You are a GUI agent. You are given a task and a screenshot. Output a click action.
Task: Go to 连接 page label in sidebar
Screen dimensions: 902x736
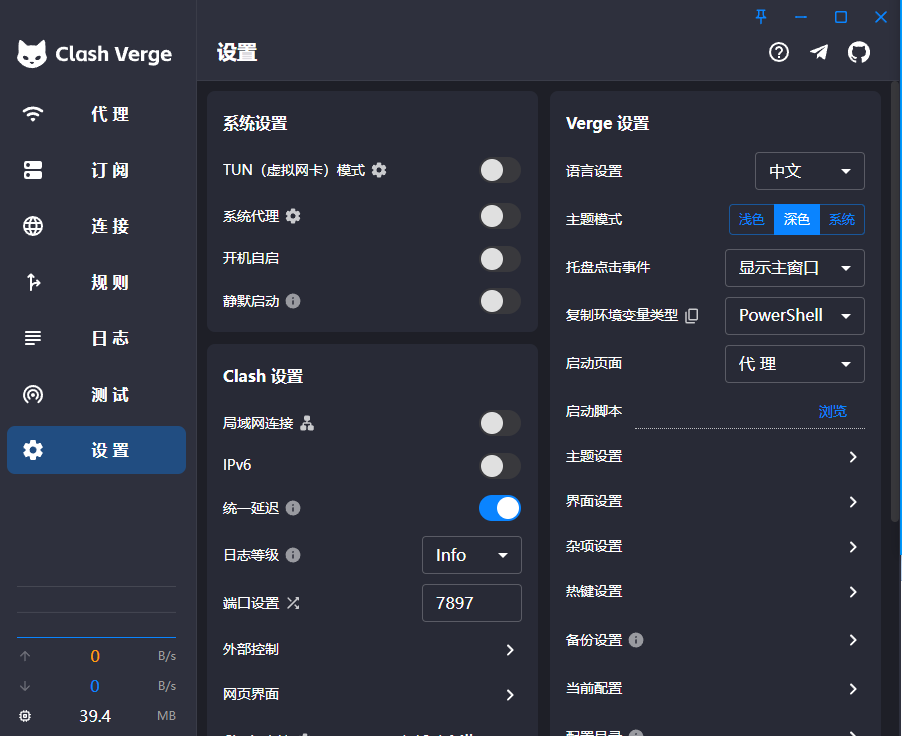[110, 226]
